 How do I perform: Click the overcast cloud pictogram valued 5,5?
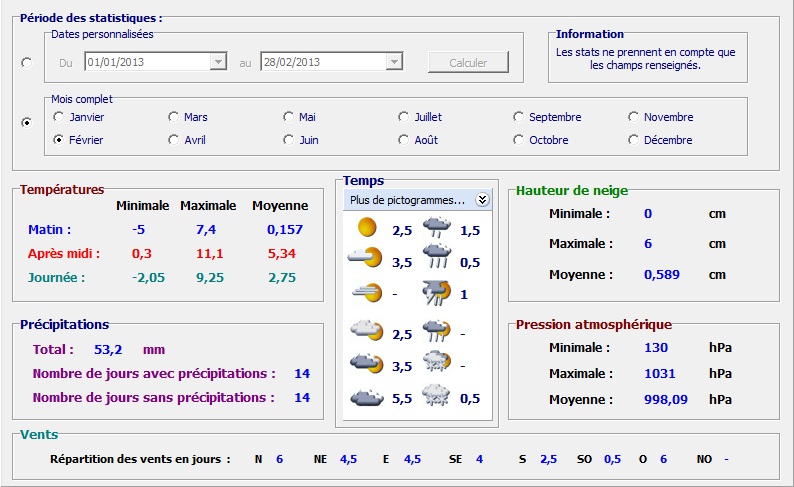[367, 397]
